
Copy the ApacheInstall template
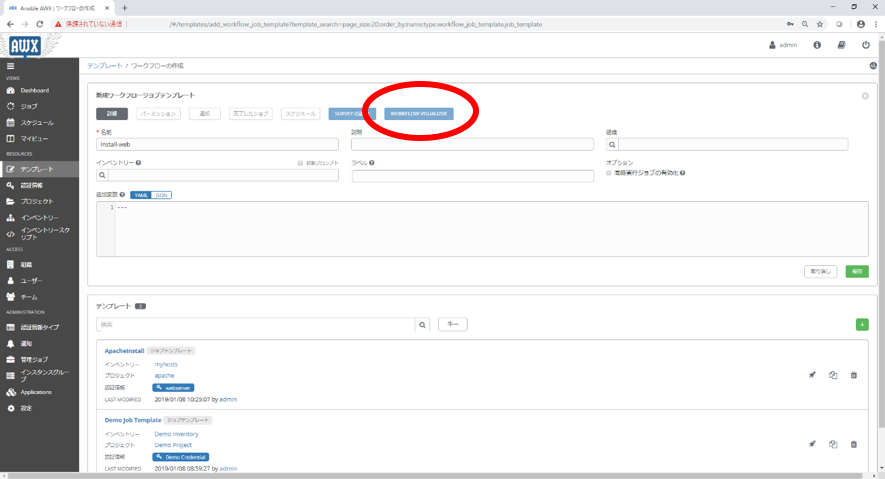(x=833, y=375)
